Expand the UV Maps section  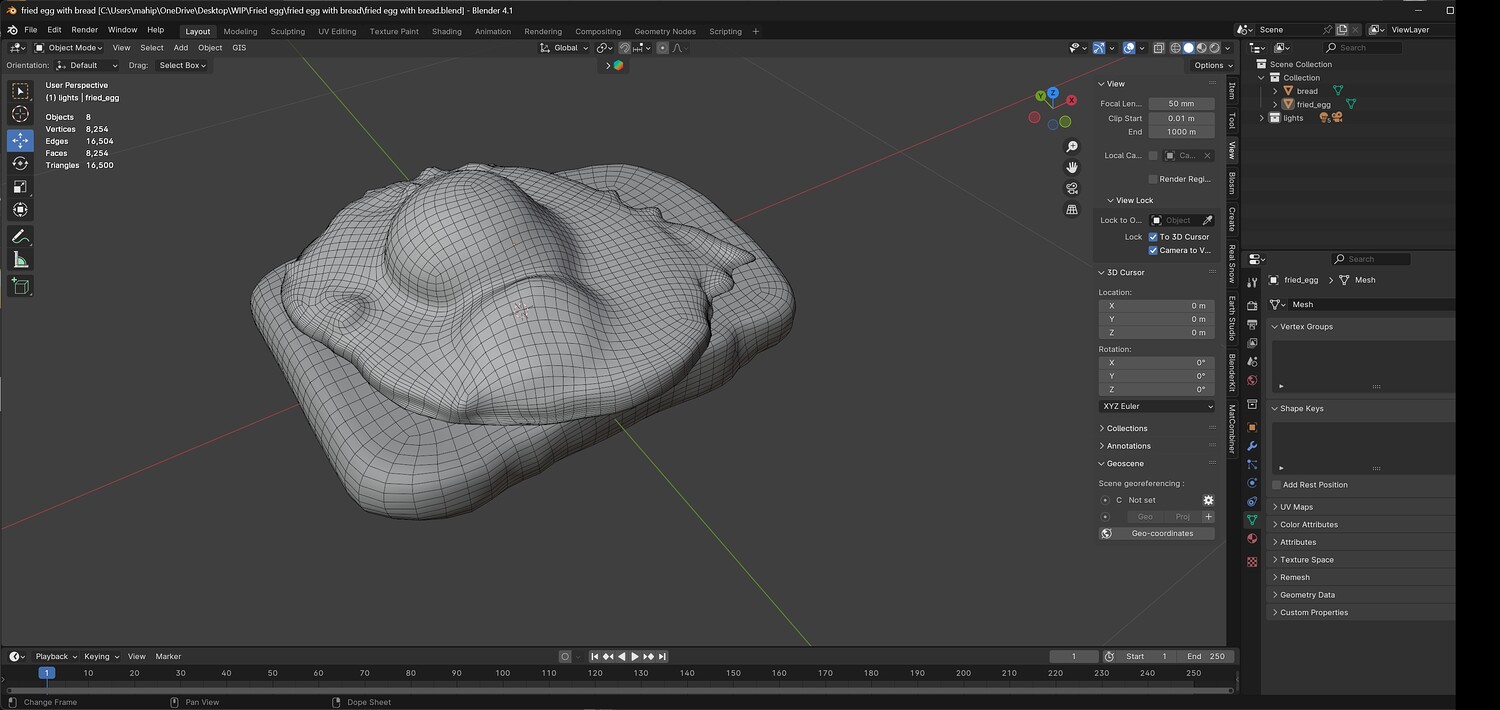click(x=1296, y=507)
